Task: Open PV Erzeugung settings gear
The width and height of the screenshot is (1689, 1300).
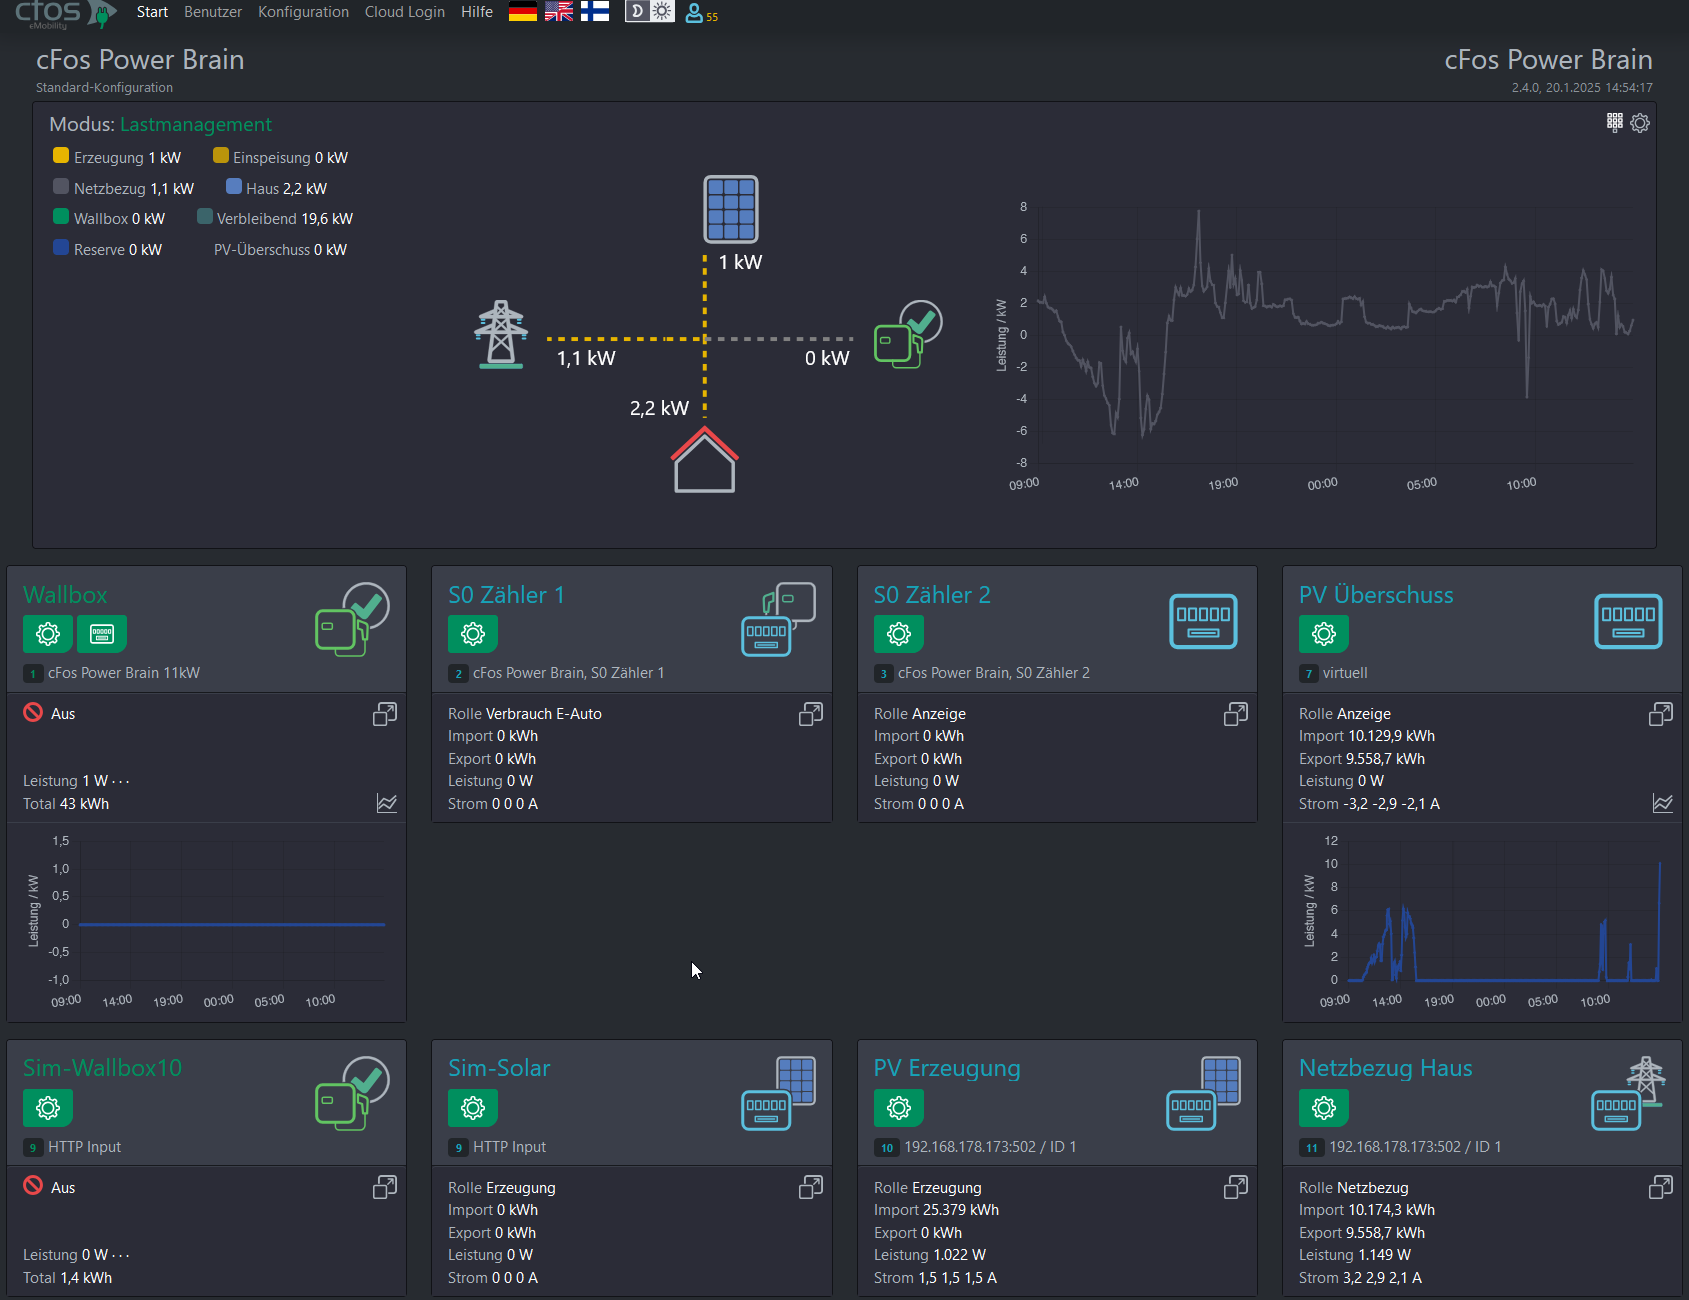Action: 899,1108
